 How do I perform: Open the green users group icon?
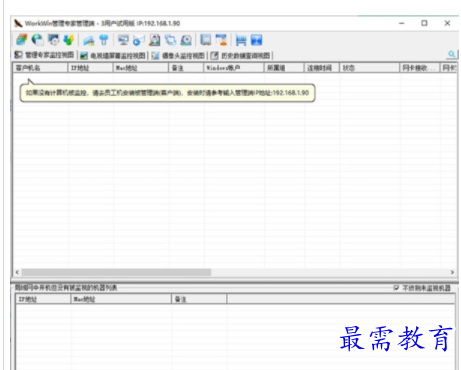pos(69,40)
